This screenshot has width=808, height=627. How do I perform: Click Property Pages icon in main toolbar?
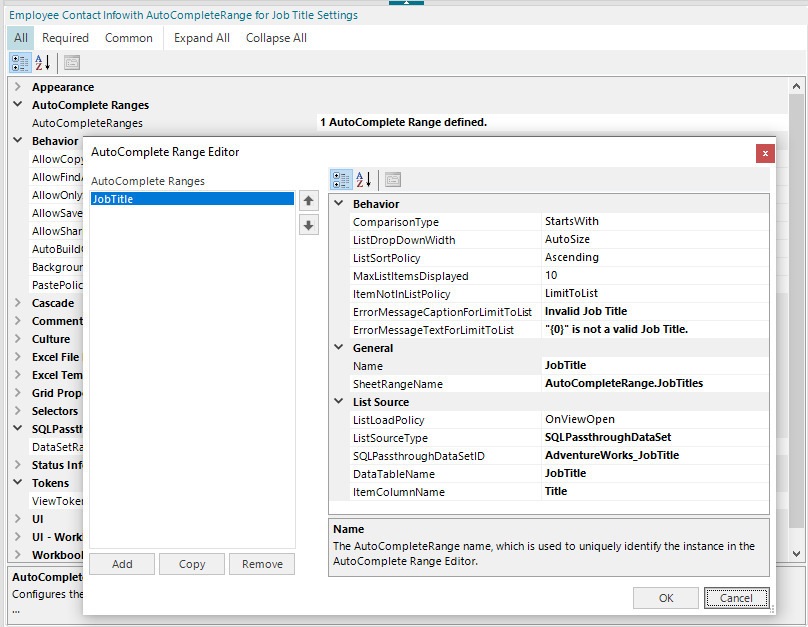pyautogui.click(x=72, y=63)
